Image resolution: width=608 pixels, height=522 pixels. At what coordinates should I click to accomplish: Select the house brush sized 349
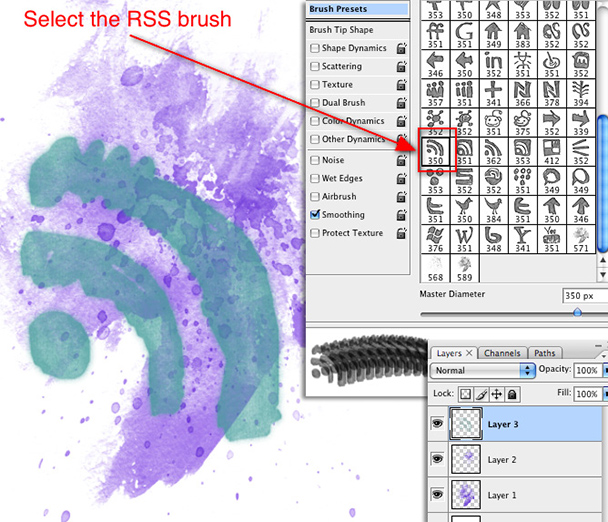[x=493, y=35]
